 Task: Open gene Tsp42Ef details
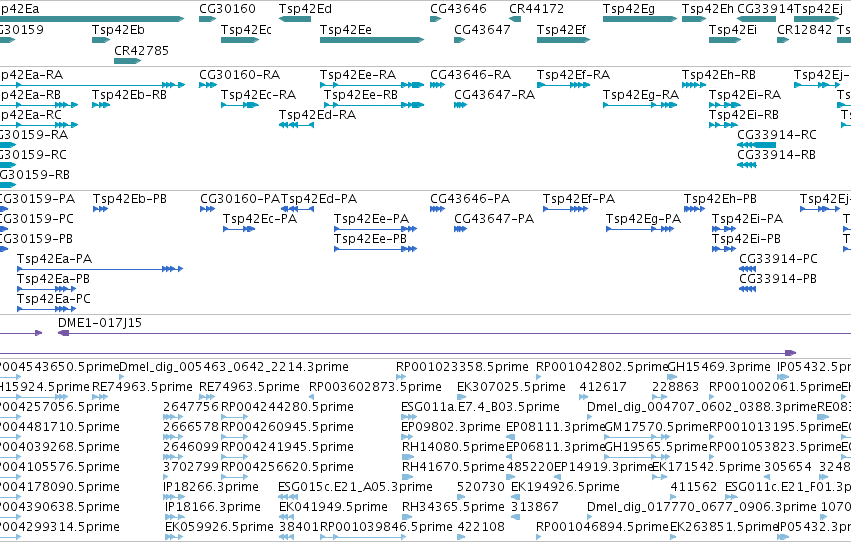tap(561, 29)
